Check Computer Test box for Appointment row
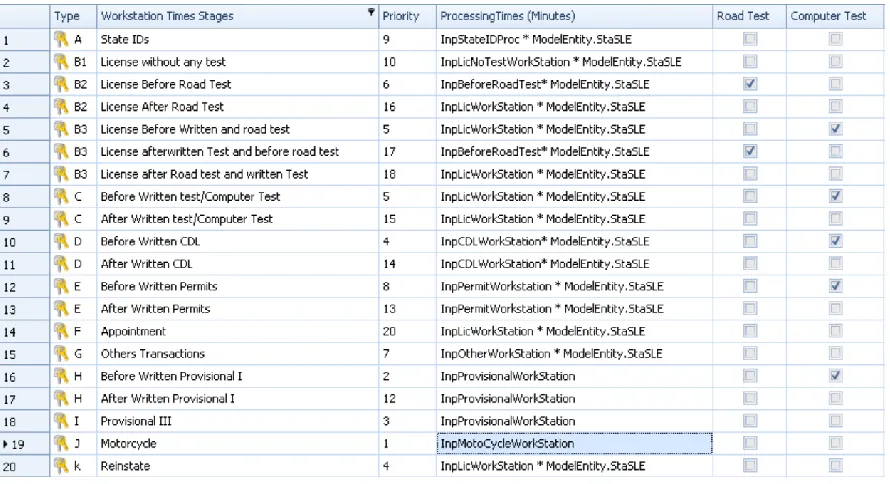The image size is (890, 484). click(836, 331)
